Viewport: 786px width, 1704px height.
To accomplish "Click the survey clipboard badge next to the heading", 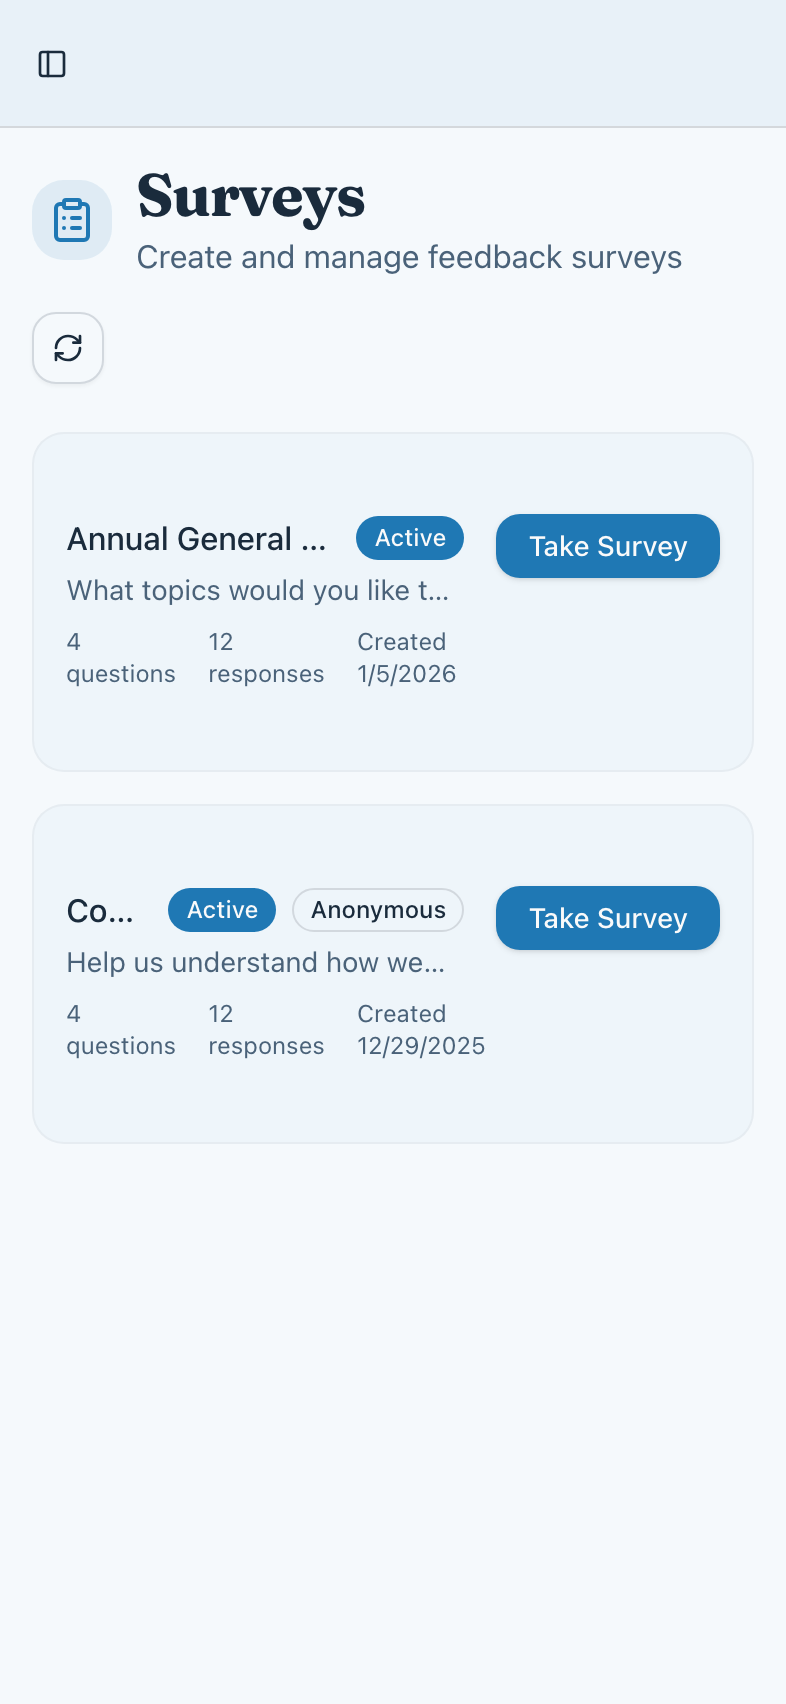I will click(71, 219).
